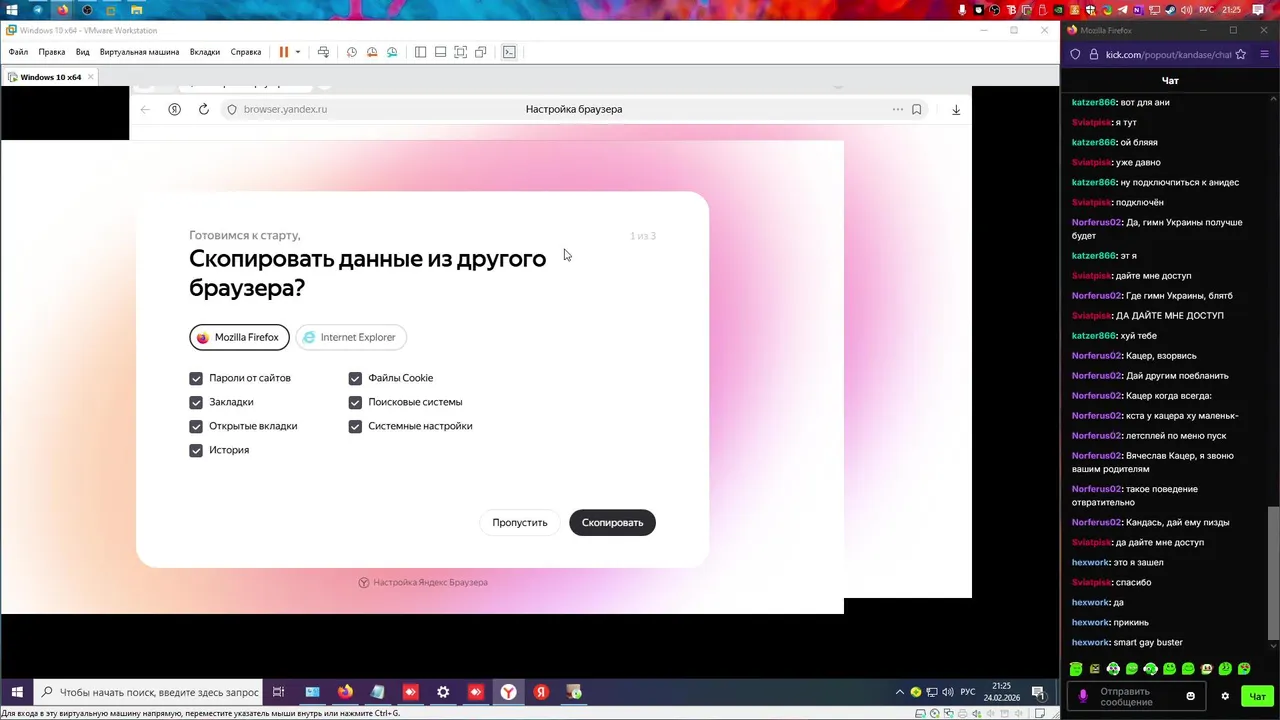The image size is (1280, 720).
Task: Open the three-dots menu in Yandex address bar
Action: coord(898,109)
